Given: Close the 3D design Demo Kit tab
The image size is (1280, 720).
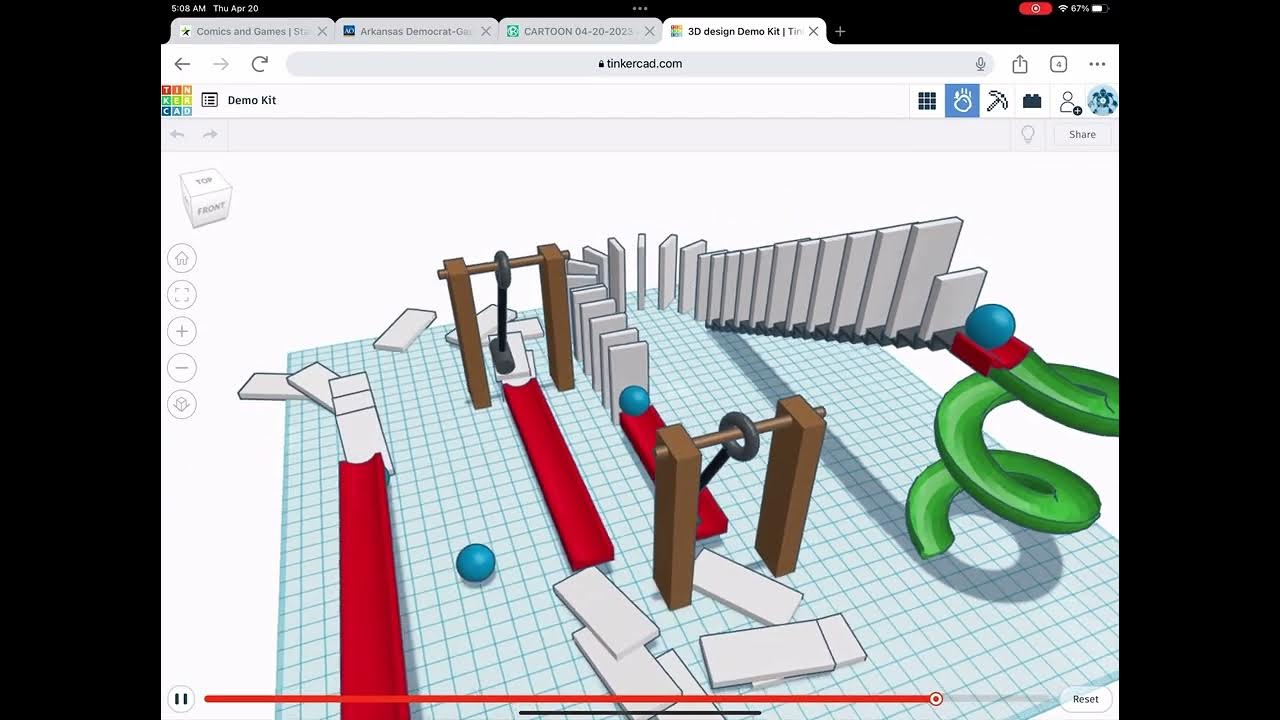Looking at the screenshot, I should coord(813,31).
